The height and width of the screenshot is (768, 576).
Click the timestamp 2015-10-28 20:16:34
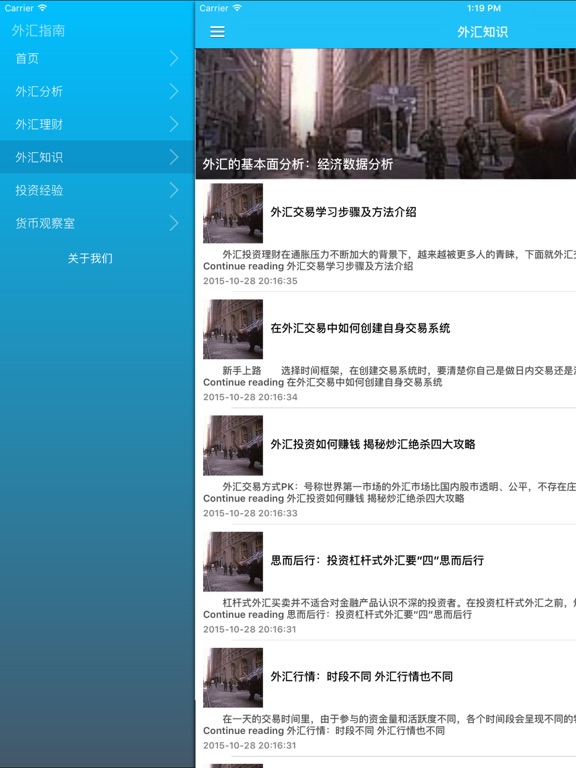pos(250,397)
